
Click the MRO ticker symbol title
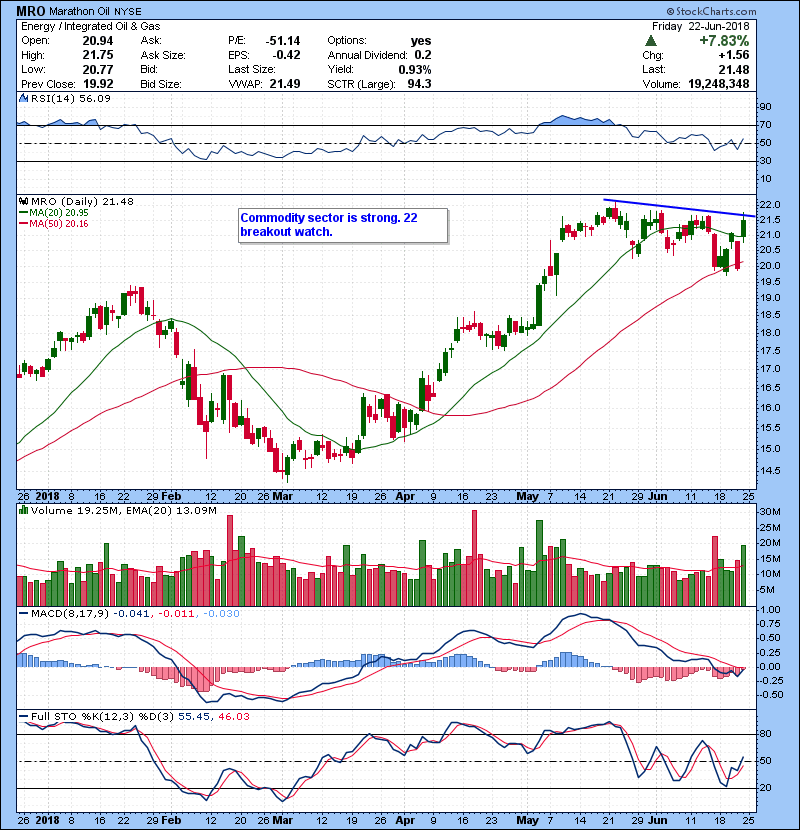31,11
